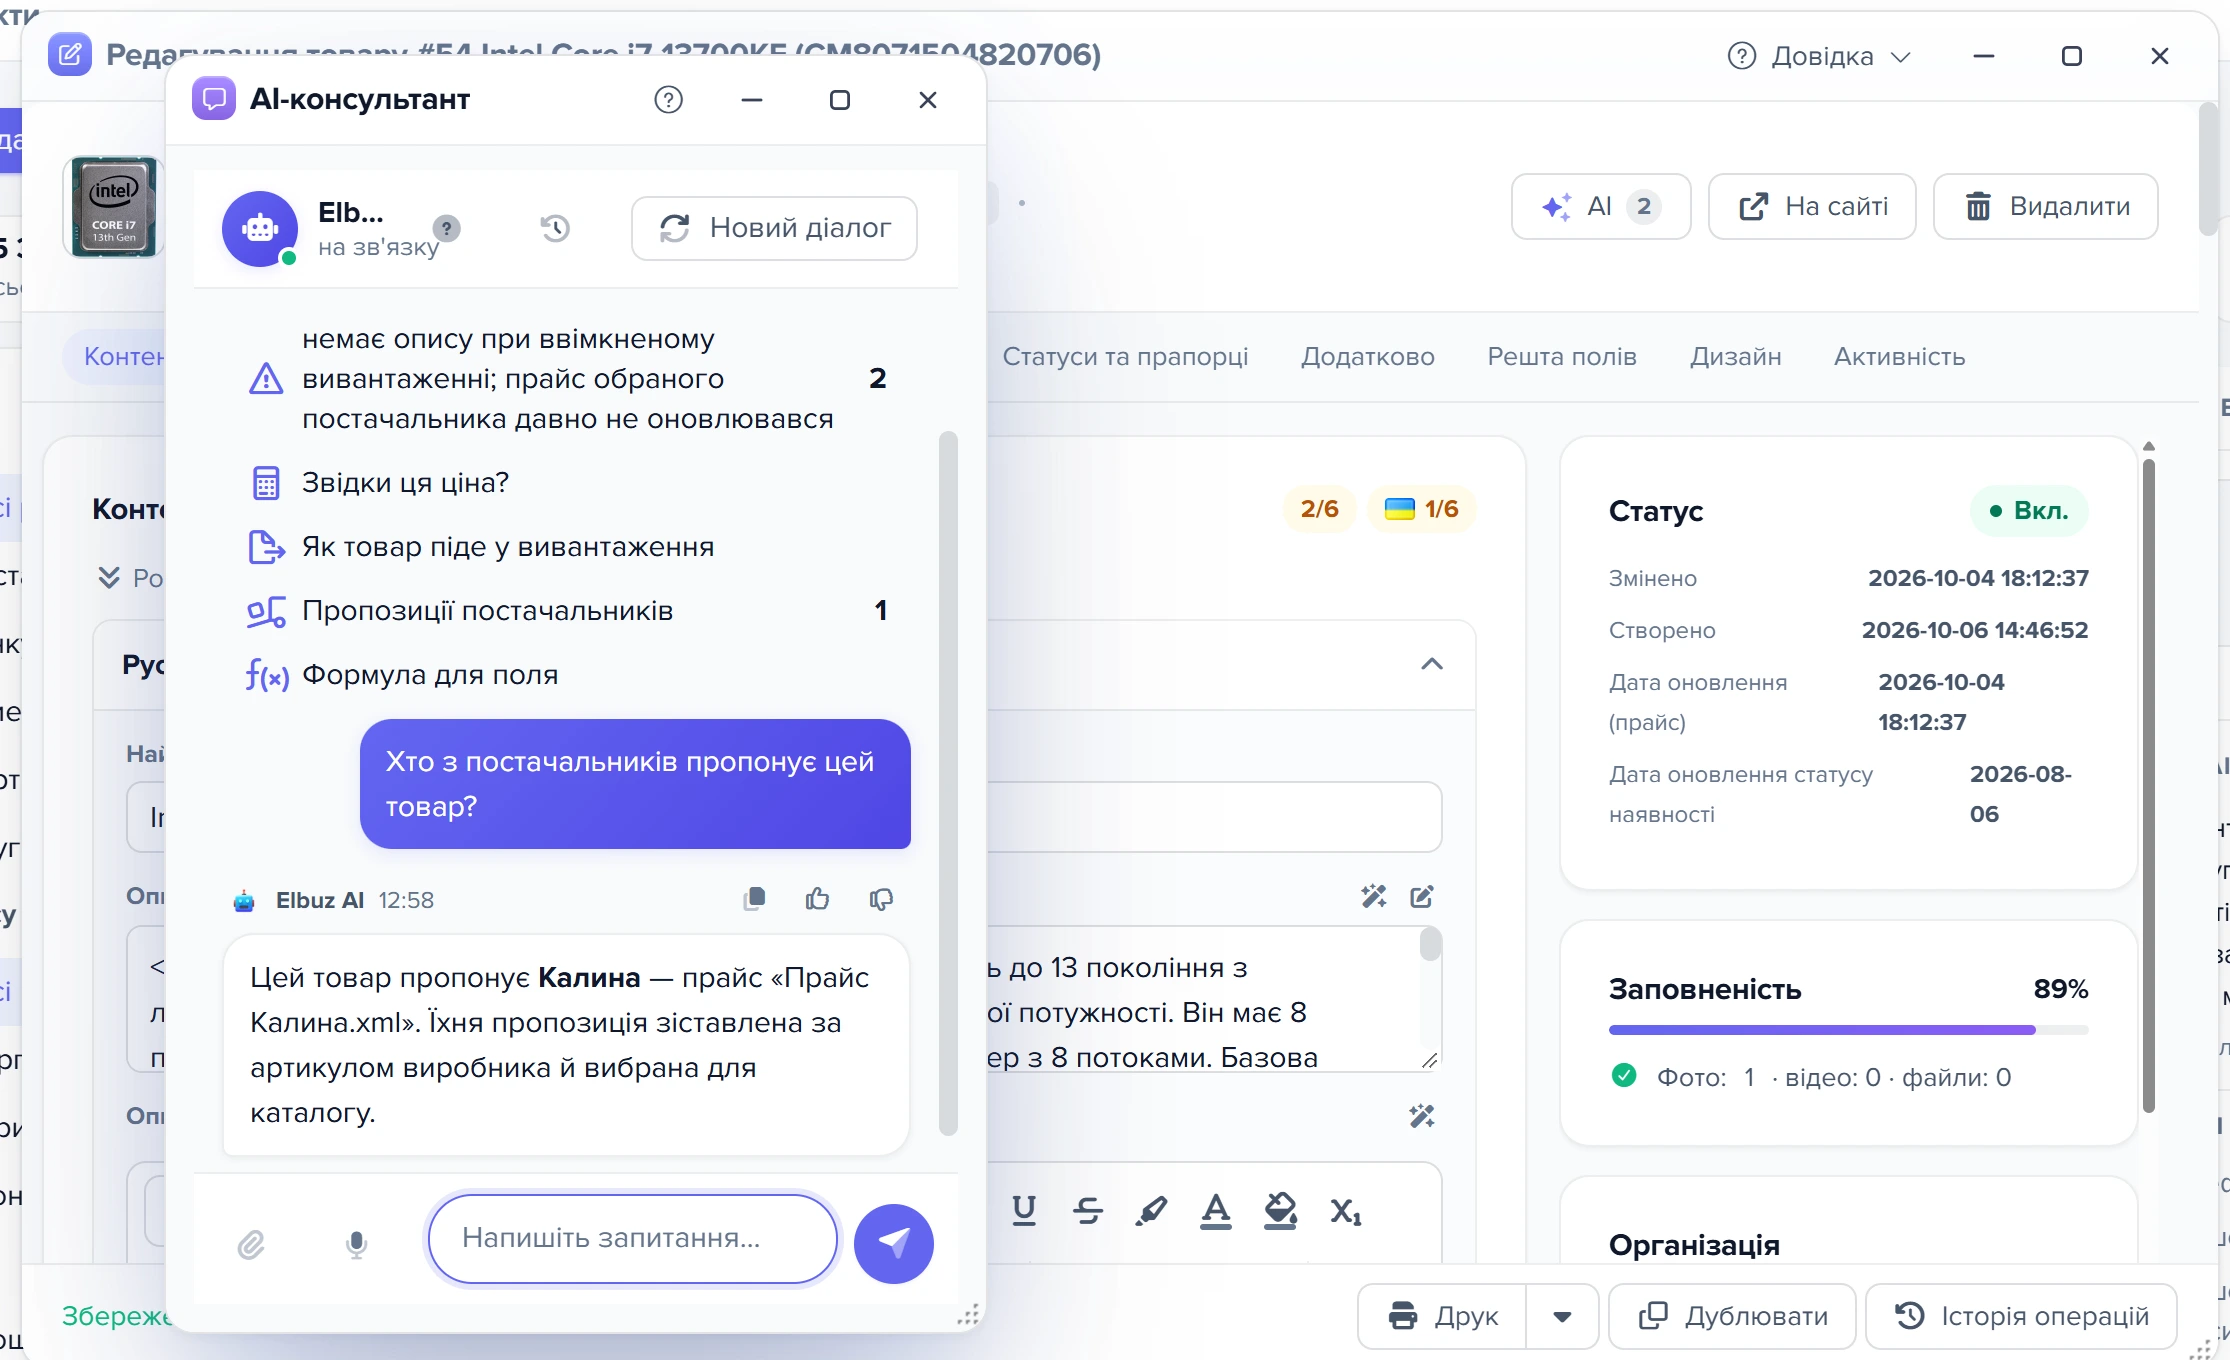Focus the Напишіть запитання input
2230x1360 pixels.
tap(632, 1238)
